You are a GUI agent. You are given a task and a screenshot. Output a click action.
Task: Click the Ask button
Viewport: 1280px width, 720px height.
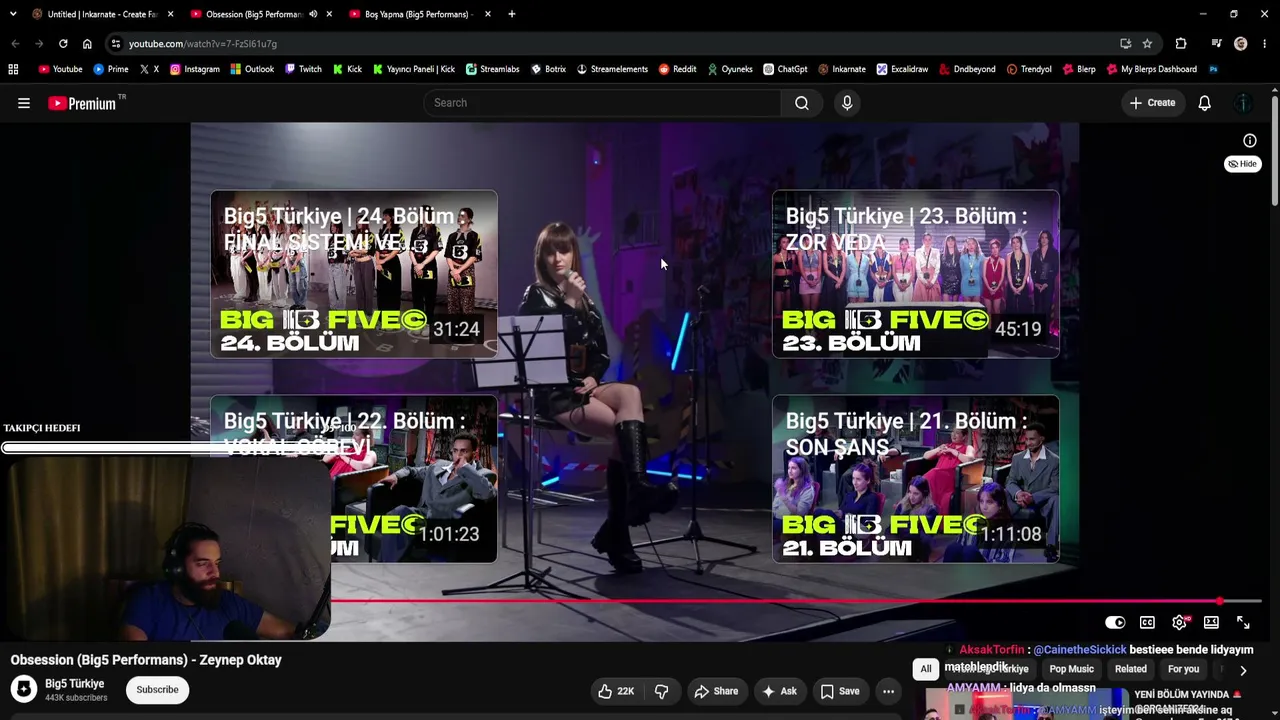point(779,691)
